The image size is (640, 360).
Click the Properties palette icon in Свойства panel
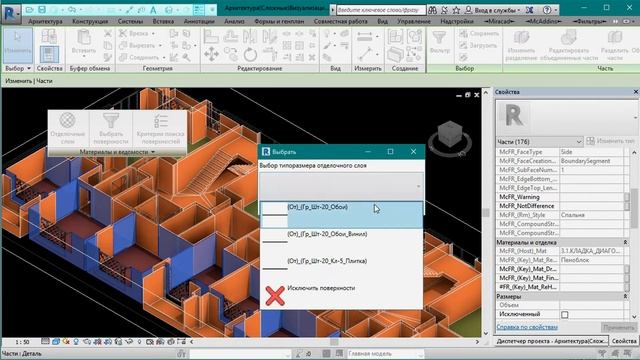49,54
